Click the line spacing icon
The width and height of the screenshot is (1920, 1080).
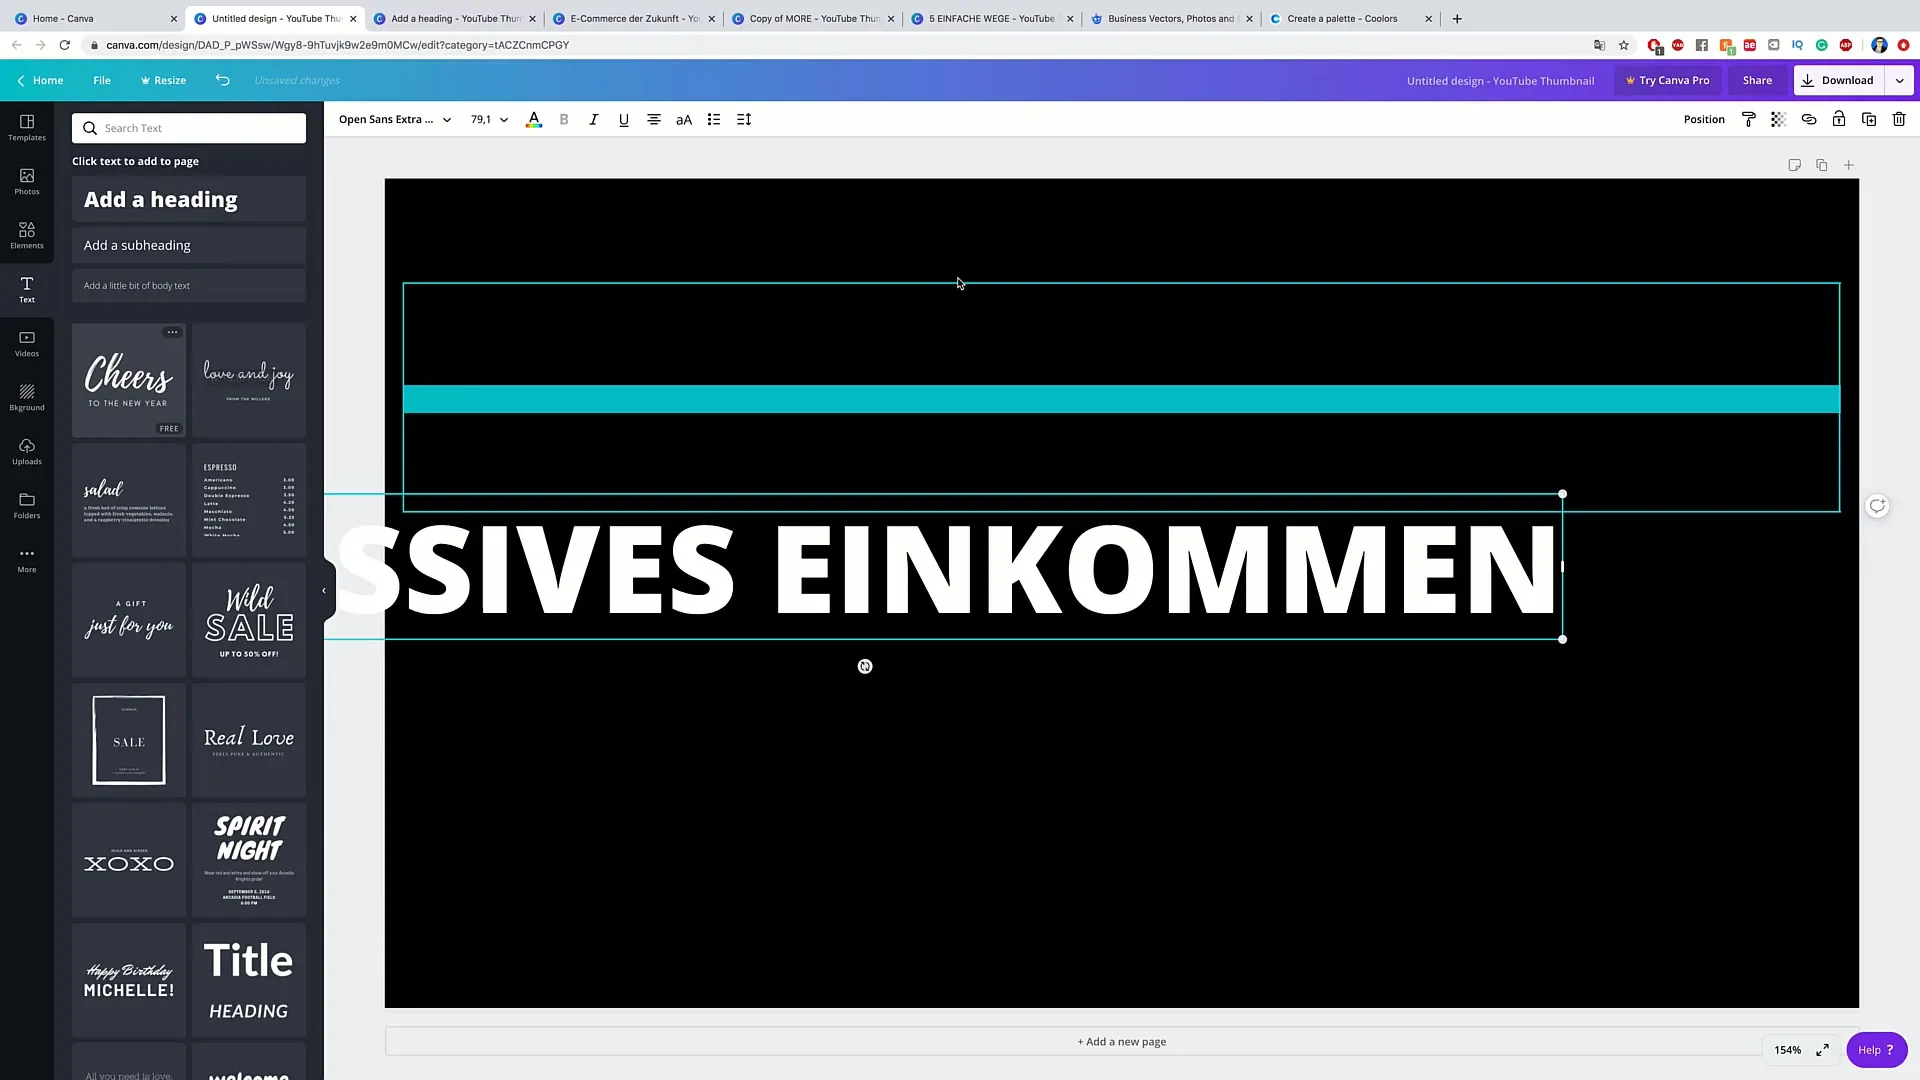(744, 120)
